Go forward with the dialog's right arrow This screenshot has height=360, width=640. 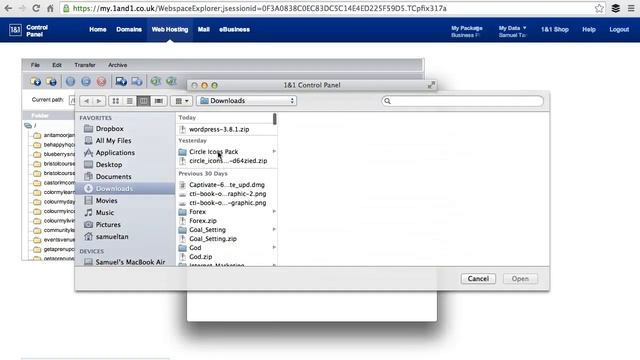pyautogui.click(x=98, y=101)
